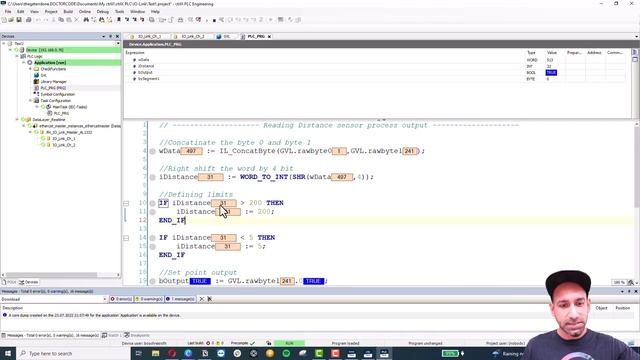Viewport: 640px width, 360px height.
Task: Click the green RUN status indicator
Action: click(289, 343)
